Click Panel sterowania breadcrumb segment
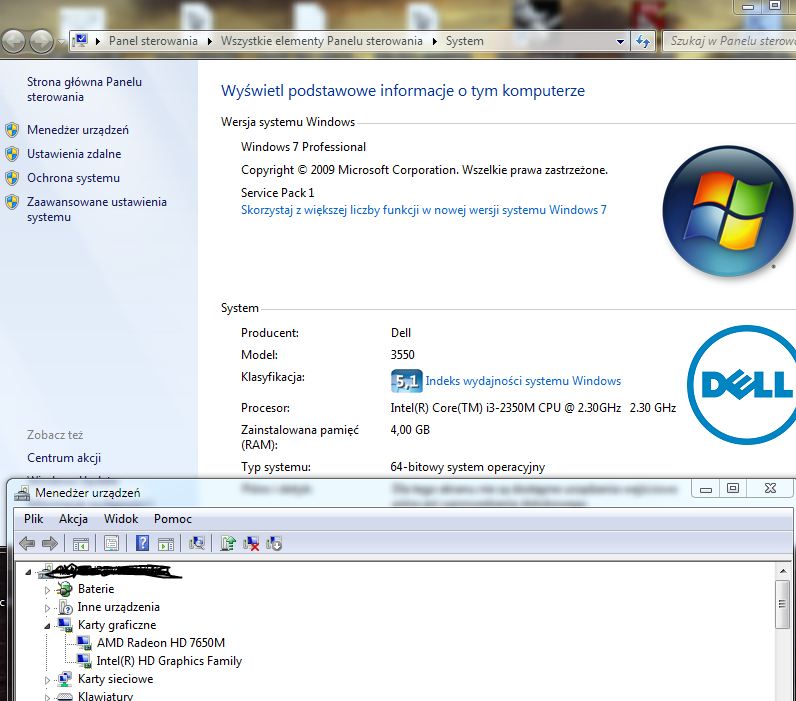Screen dimensions: 796x701 tap(153, 41)
